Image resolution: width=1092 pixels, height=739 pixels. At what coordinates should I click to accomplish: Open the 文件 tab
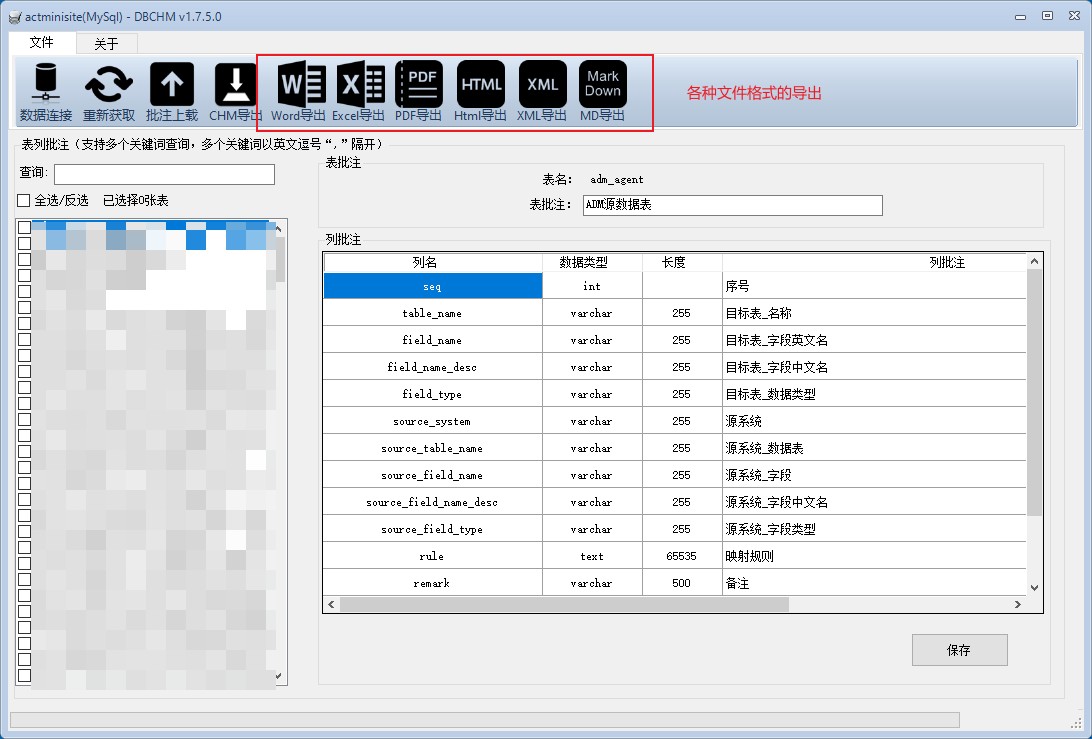[x=41, y=42]
